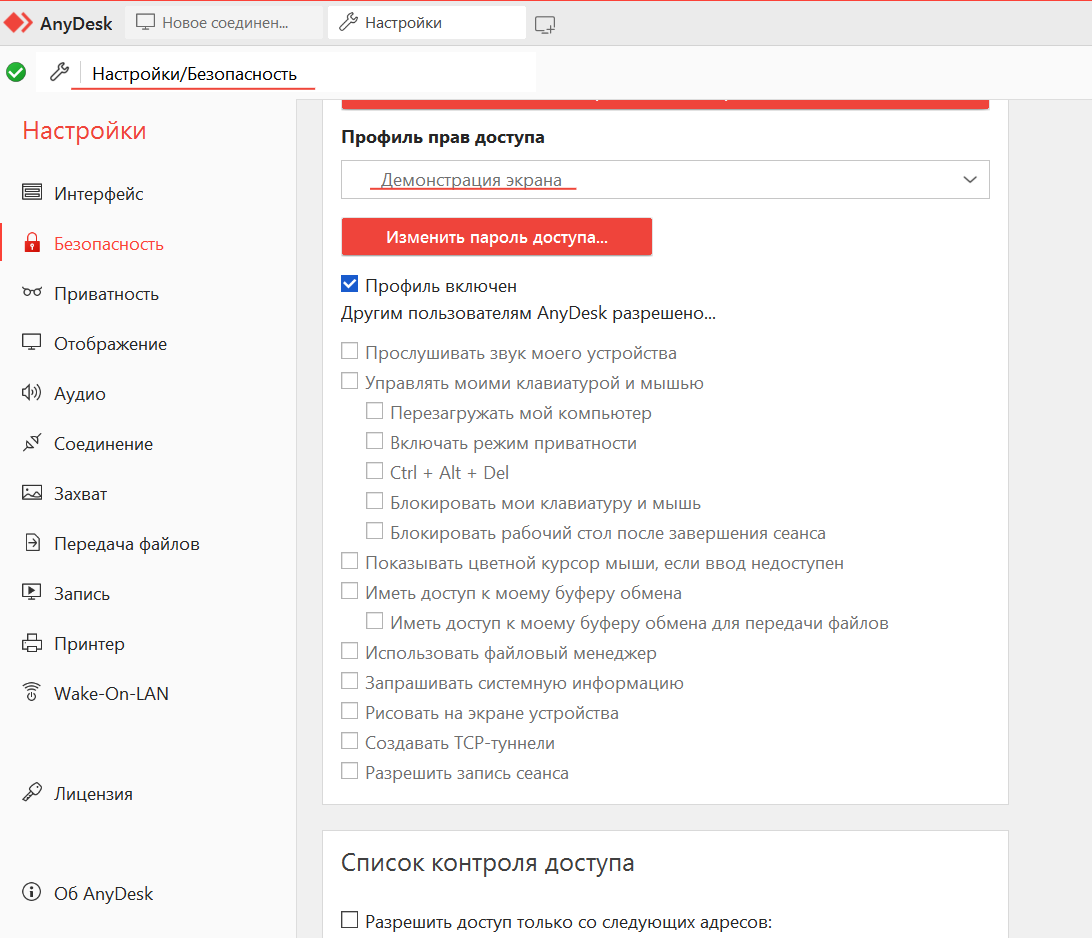Check Управлять моими клавиатурой и мышью
This screenshot has height=938, width=1092.
point(350,381)
